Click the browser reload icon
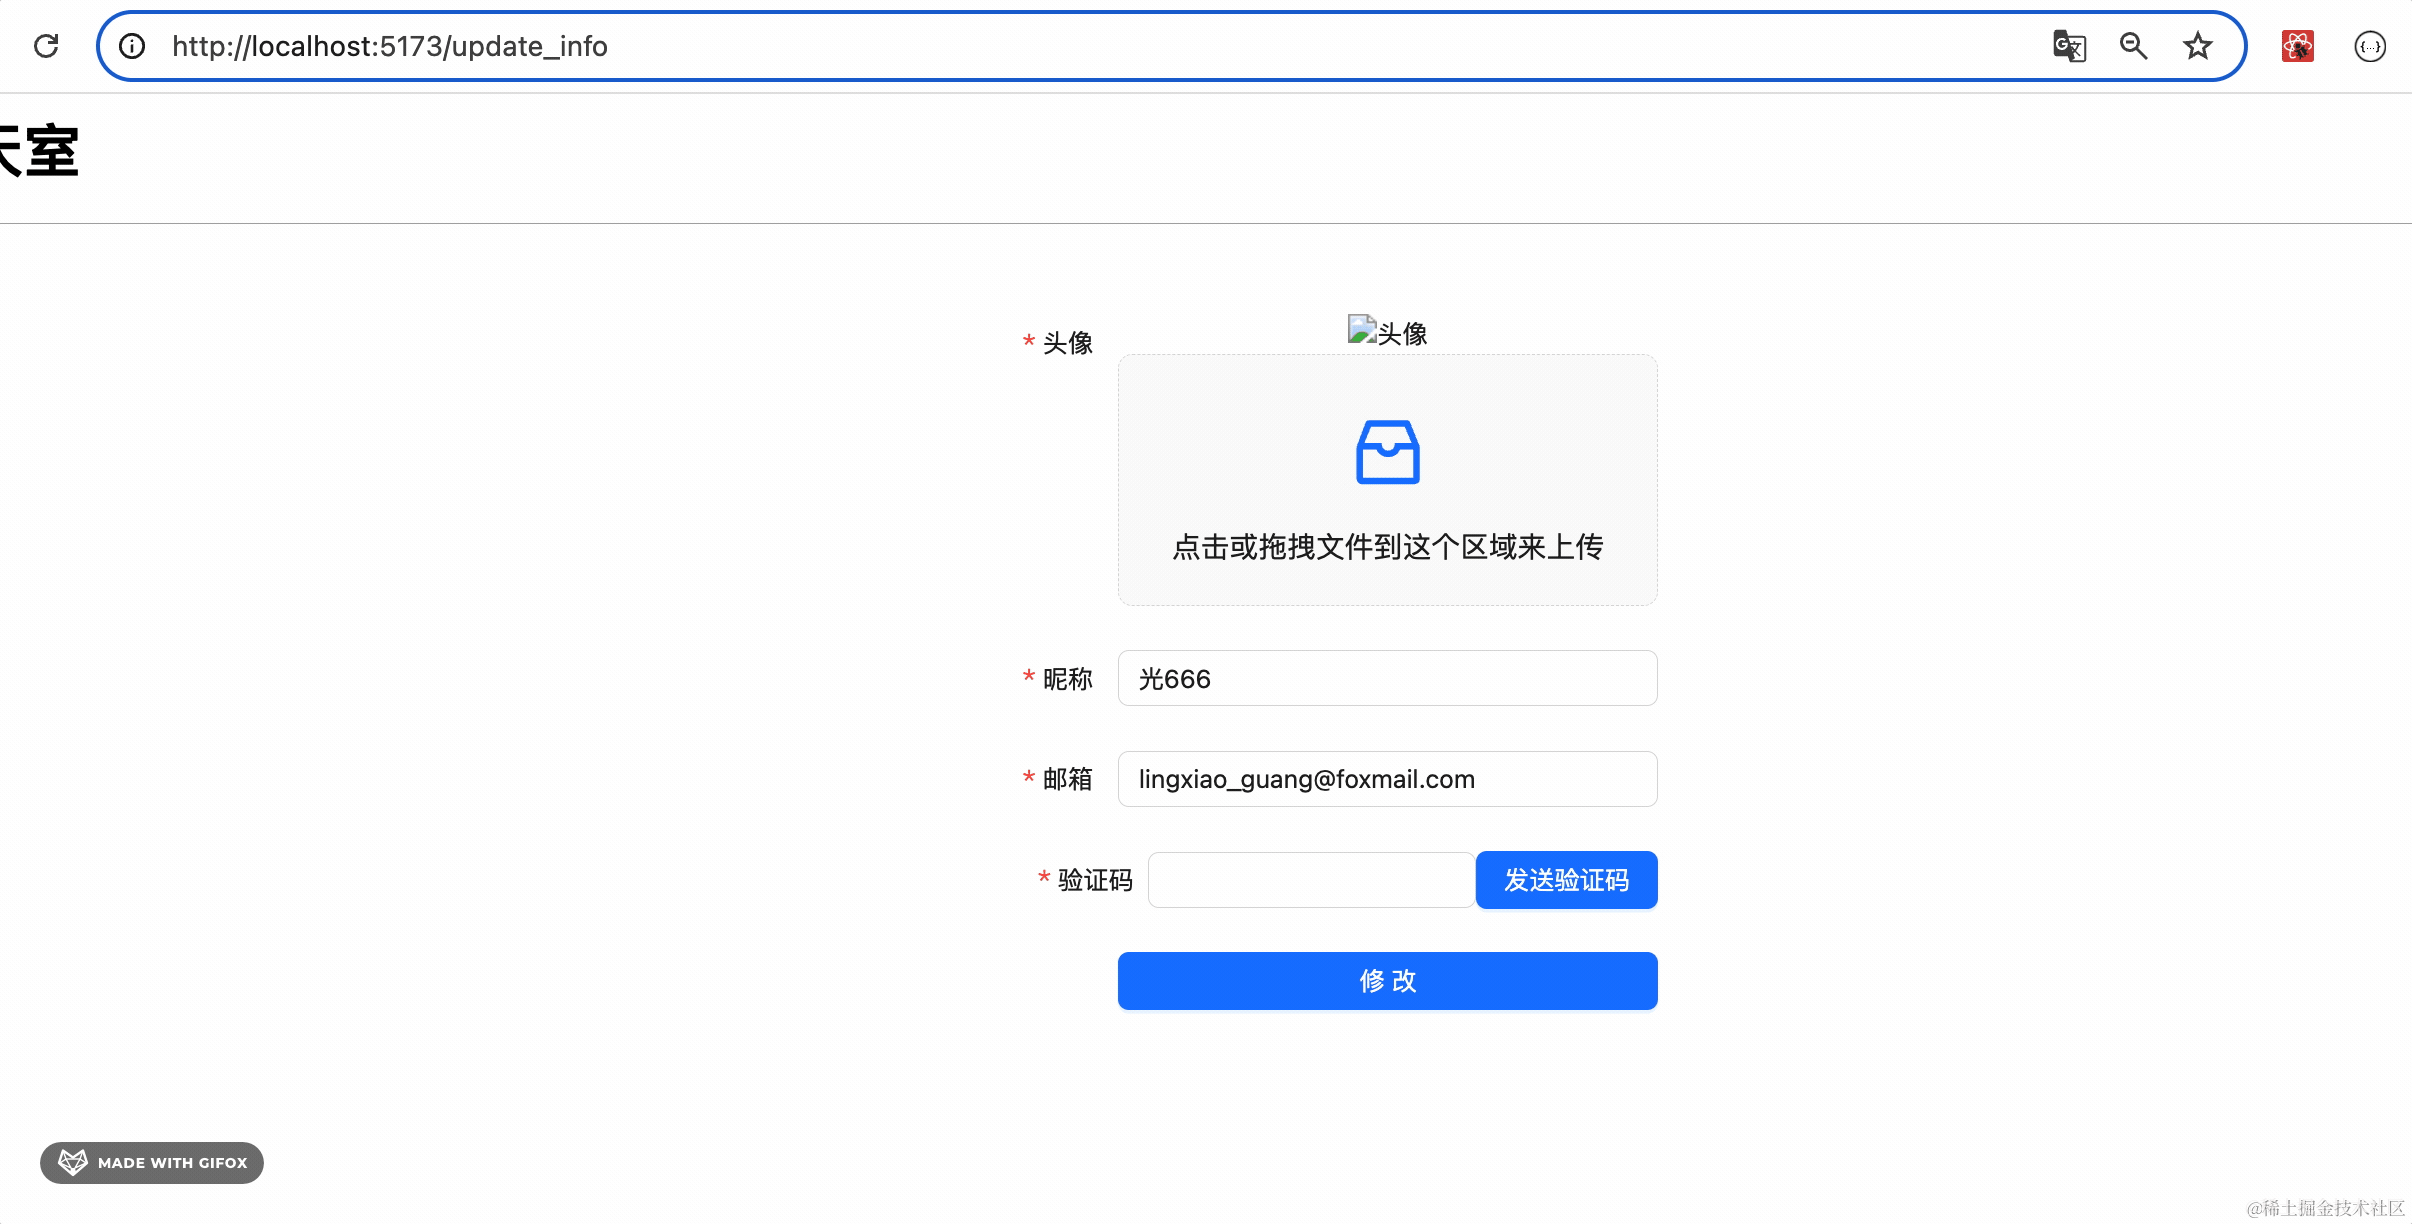 click(x=46, y=46)
